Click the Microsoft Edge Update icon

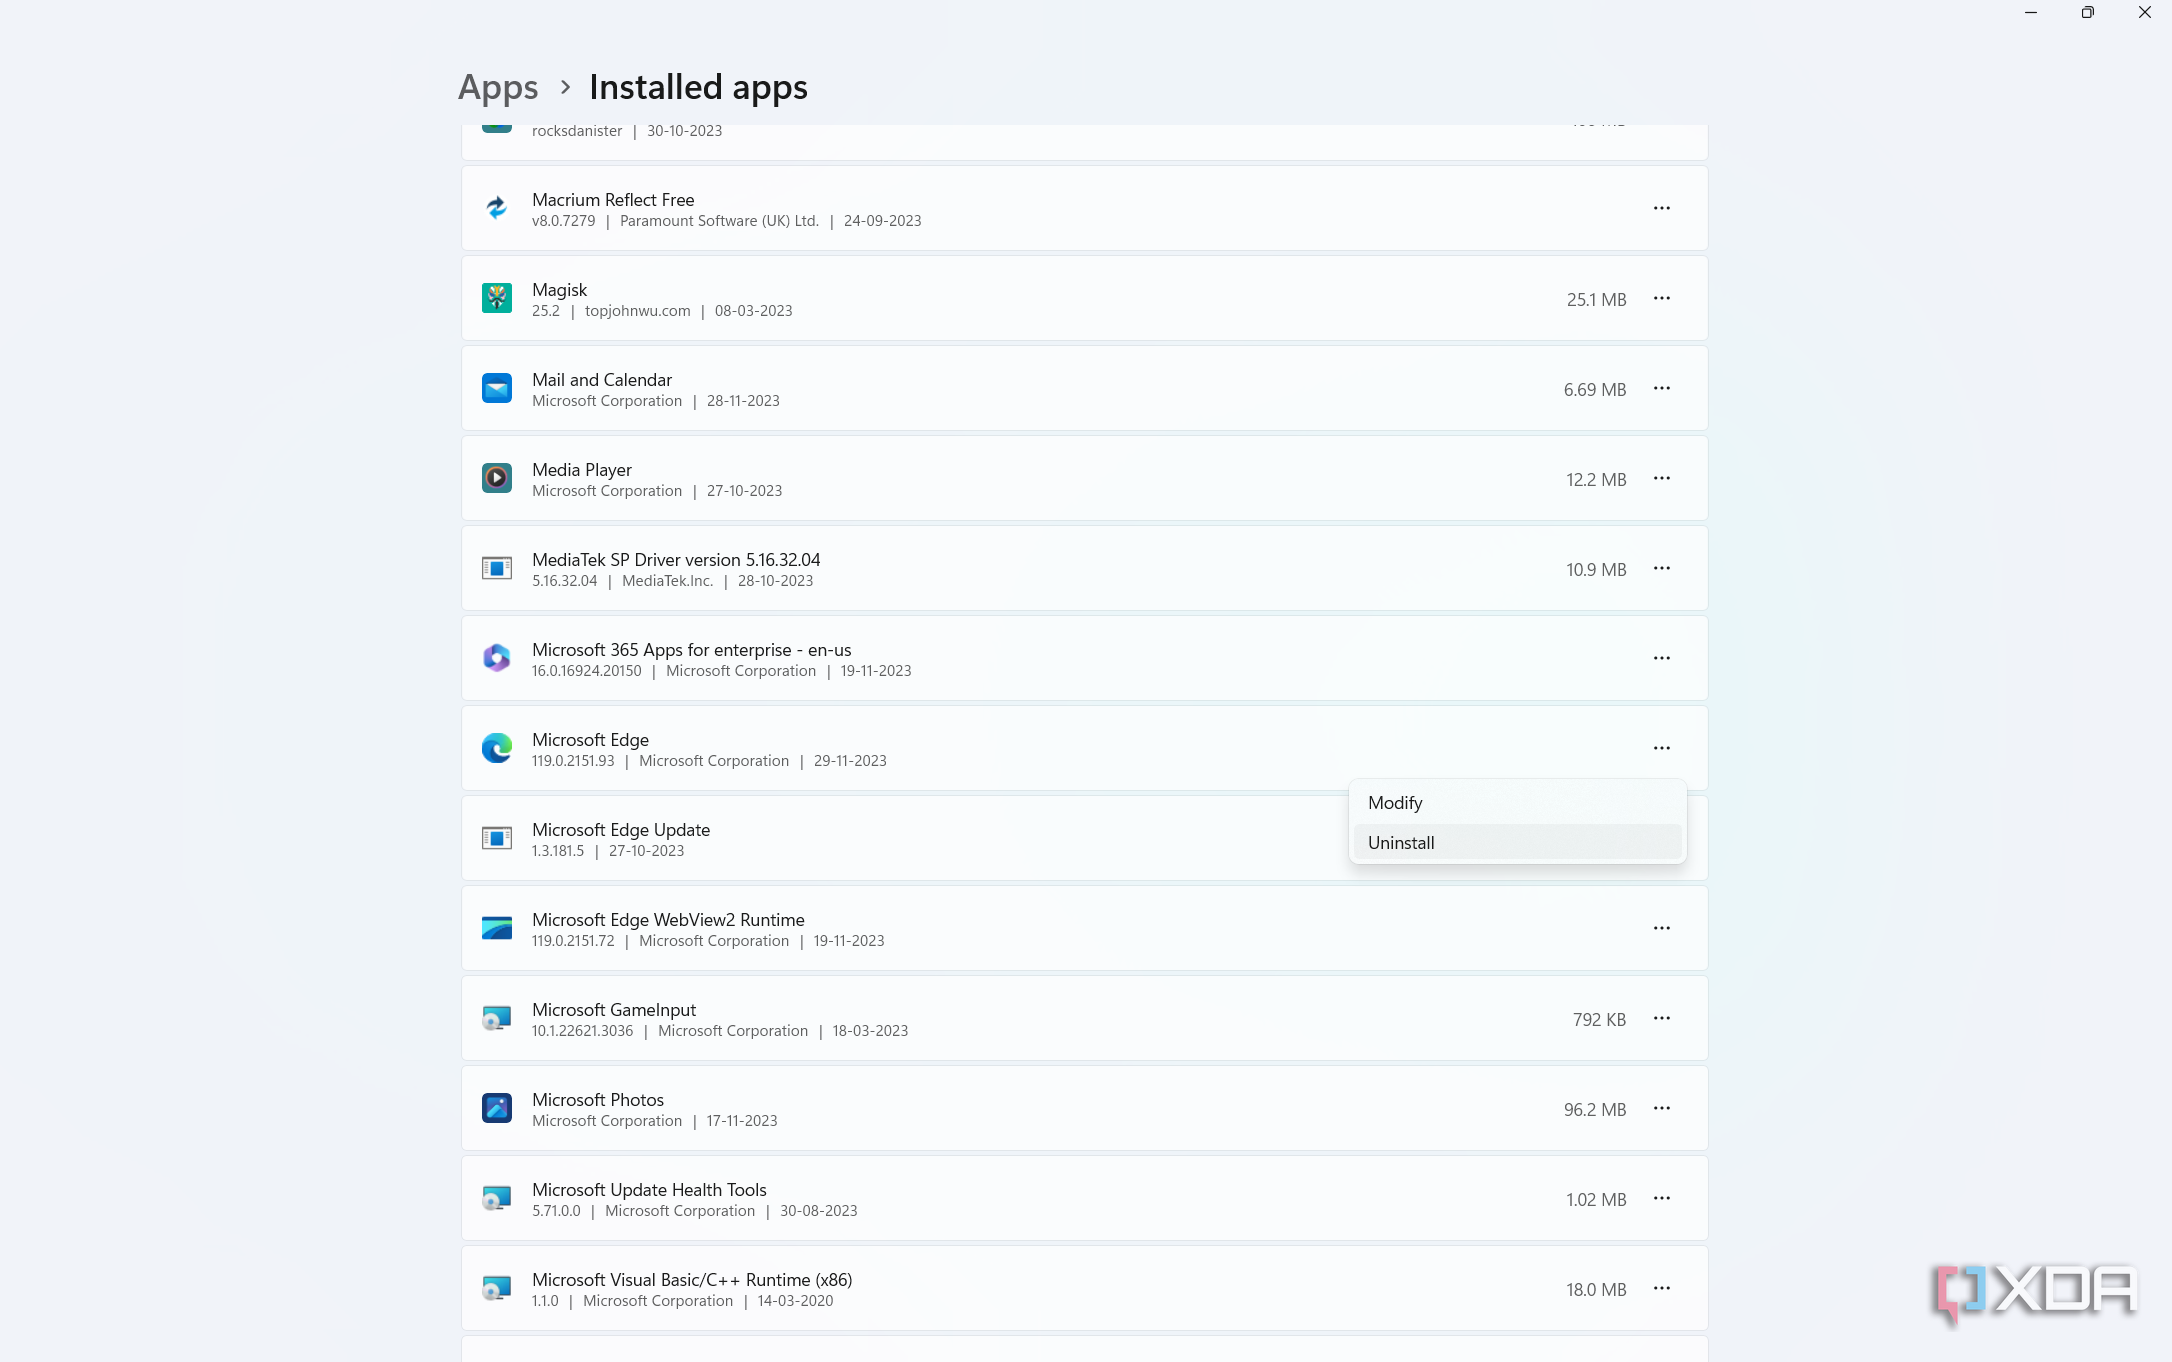click(497, 838)
